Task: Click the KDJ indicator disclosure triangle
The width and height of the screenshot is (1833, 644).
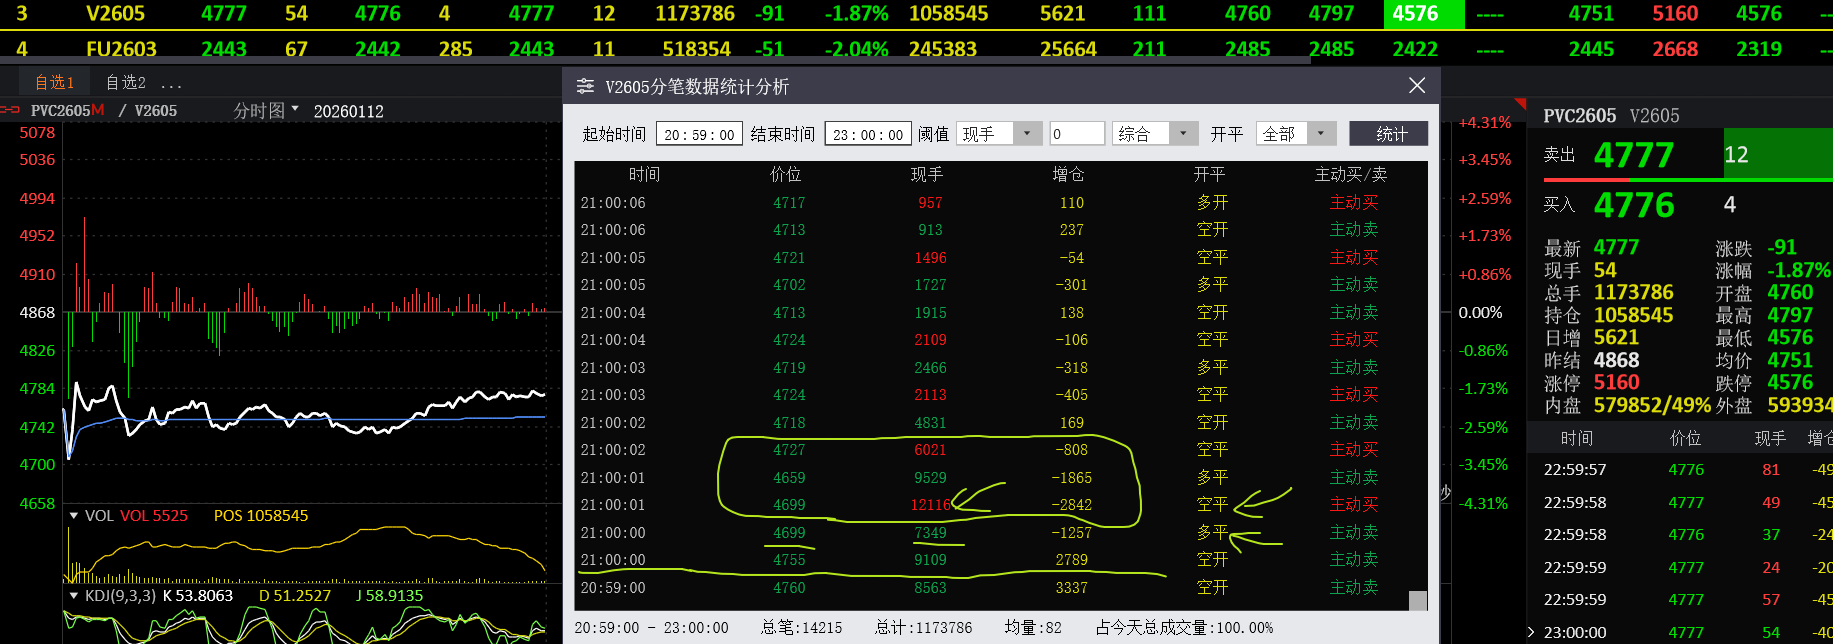Action: 74,596
